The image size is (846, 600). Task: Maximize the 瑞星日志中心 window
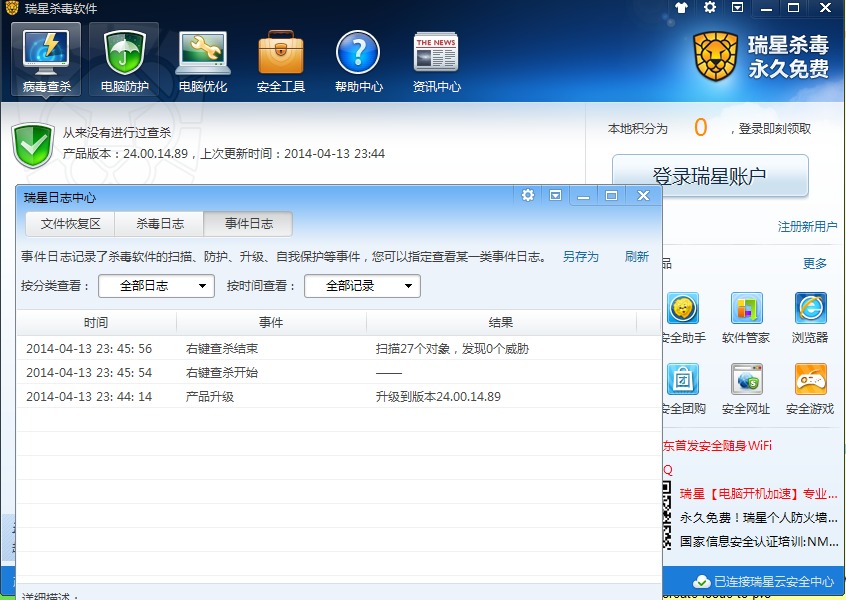point(611,195)
